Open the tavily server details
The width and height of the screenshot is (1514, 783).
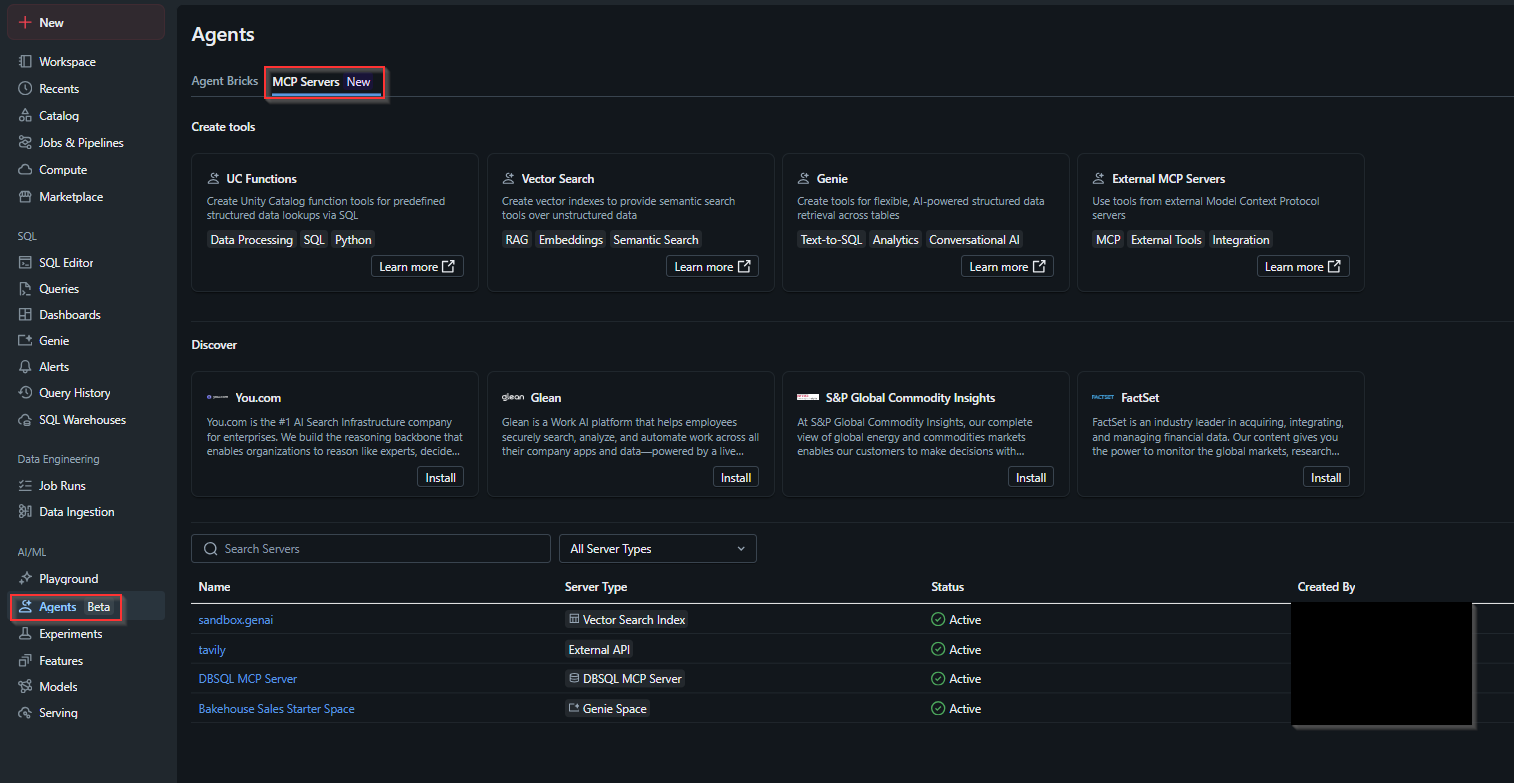[212, 649]
